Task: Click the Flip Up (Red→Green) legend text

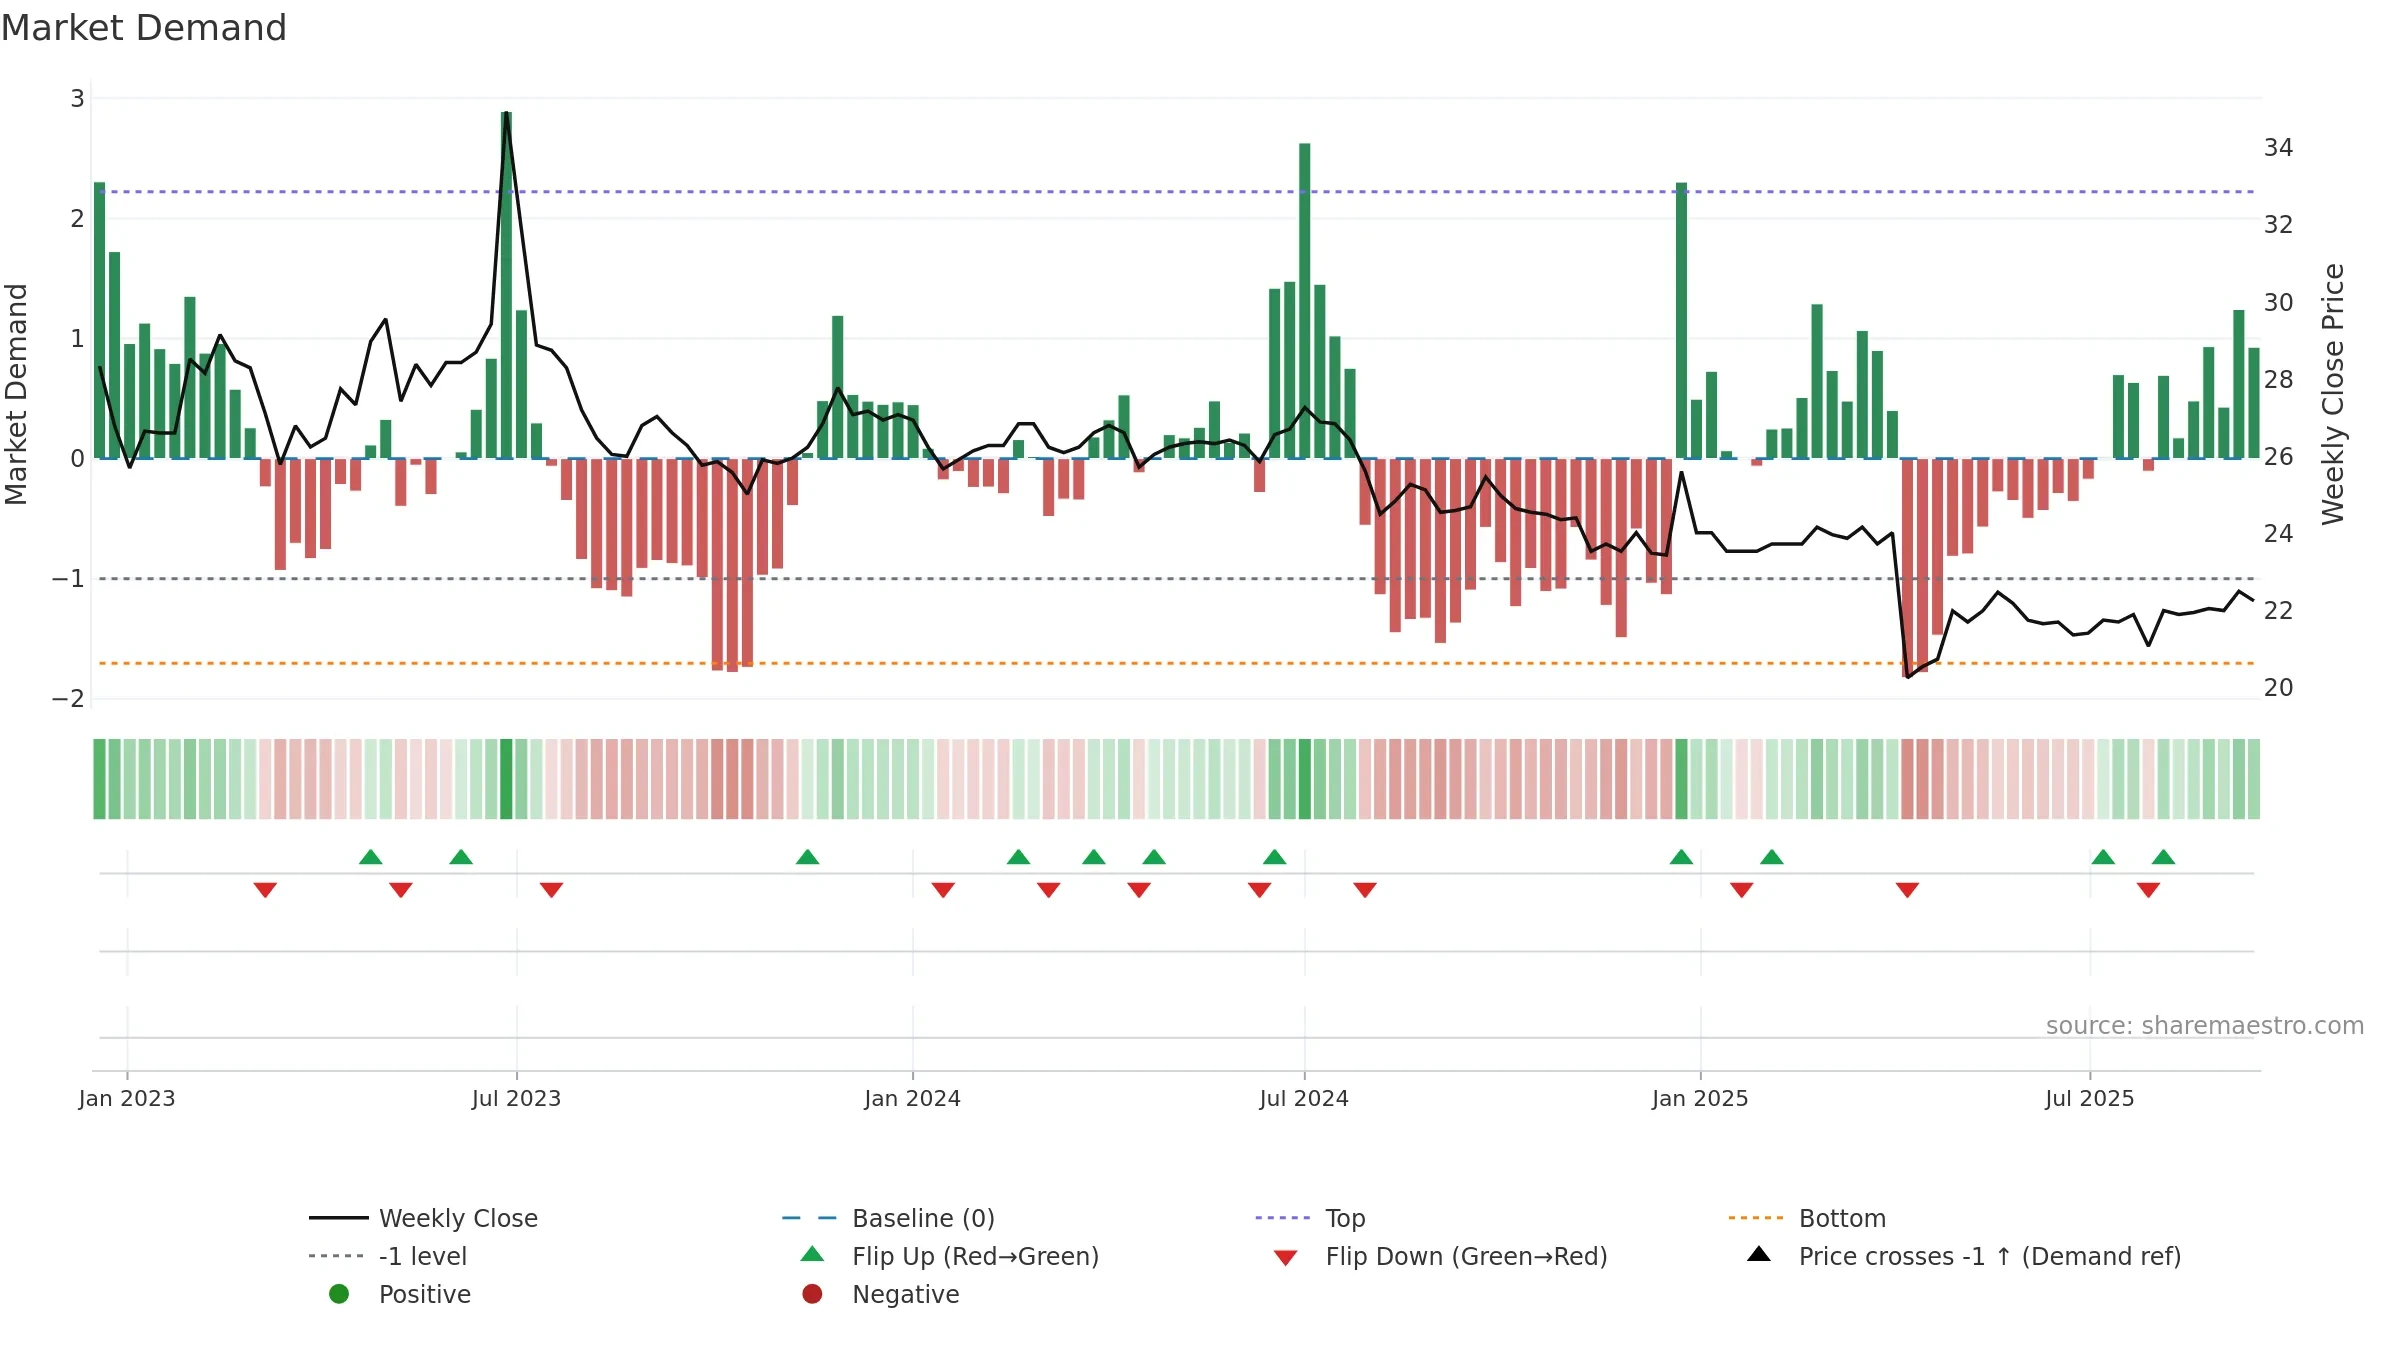Action: point(975,1256)
